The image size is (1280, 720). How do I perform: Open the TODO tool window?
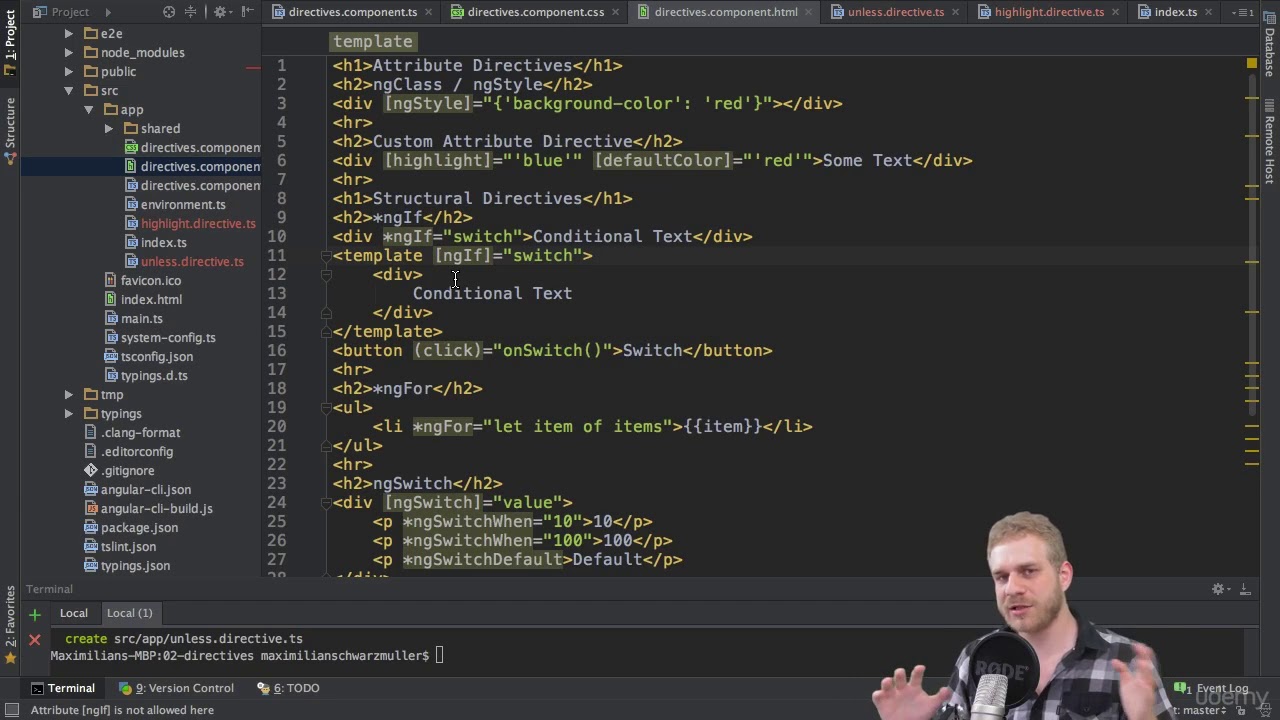[288, 688]
